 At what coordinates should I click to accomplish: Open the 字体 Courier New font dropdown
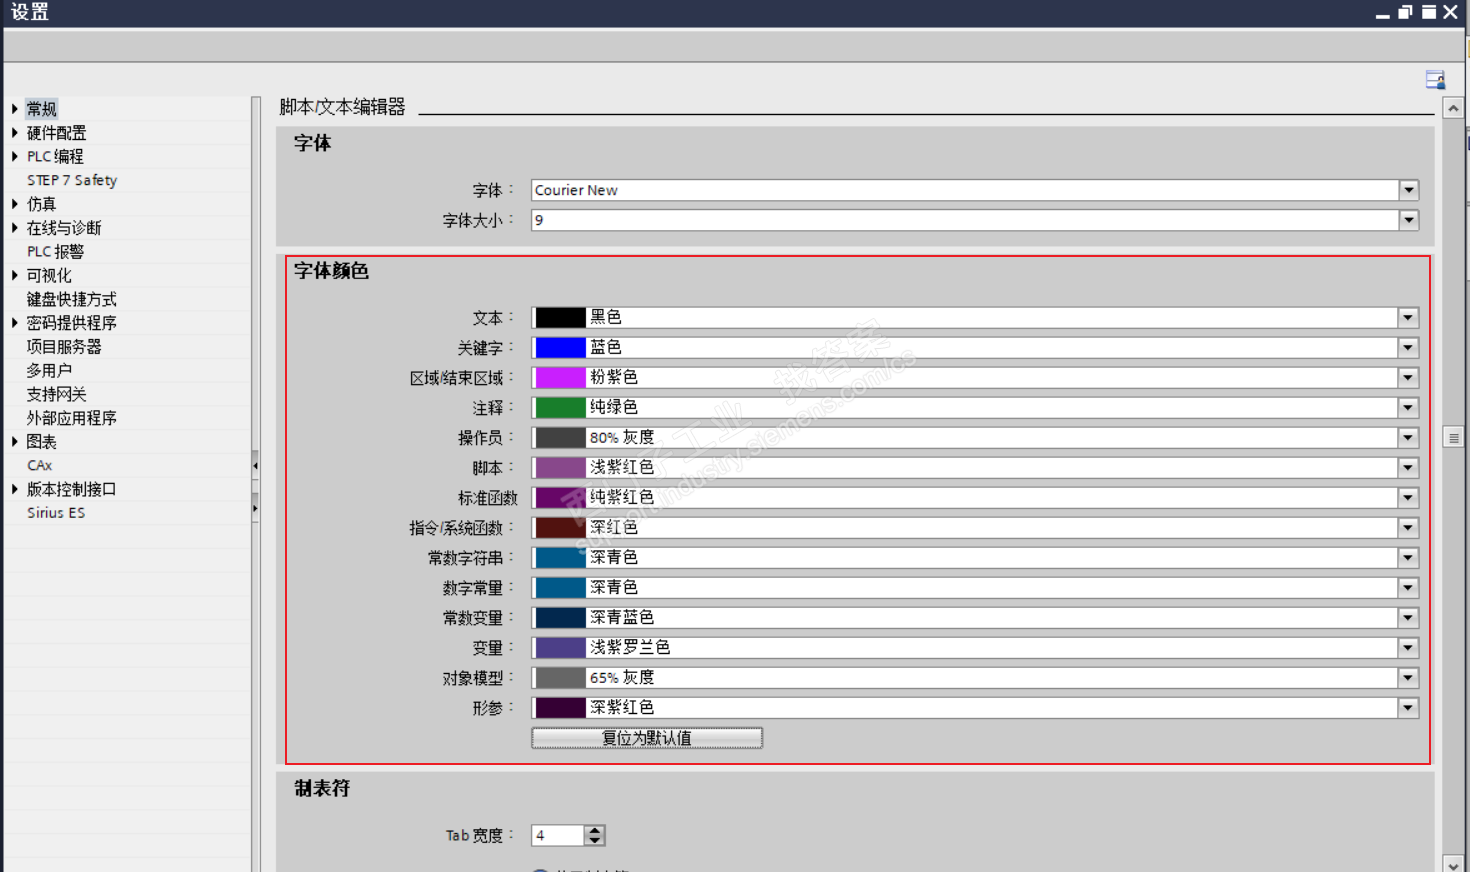coord(1408,190)
